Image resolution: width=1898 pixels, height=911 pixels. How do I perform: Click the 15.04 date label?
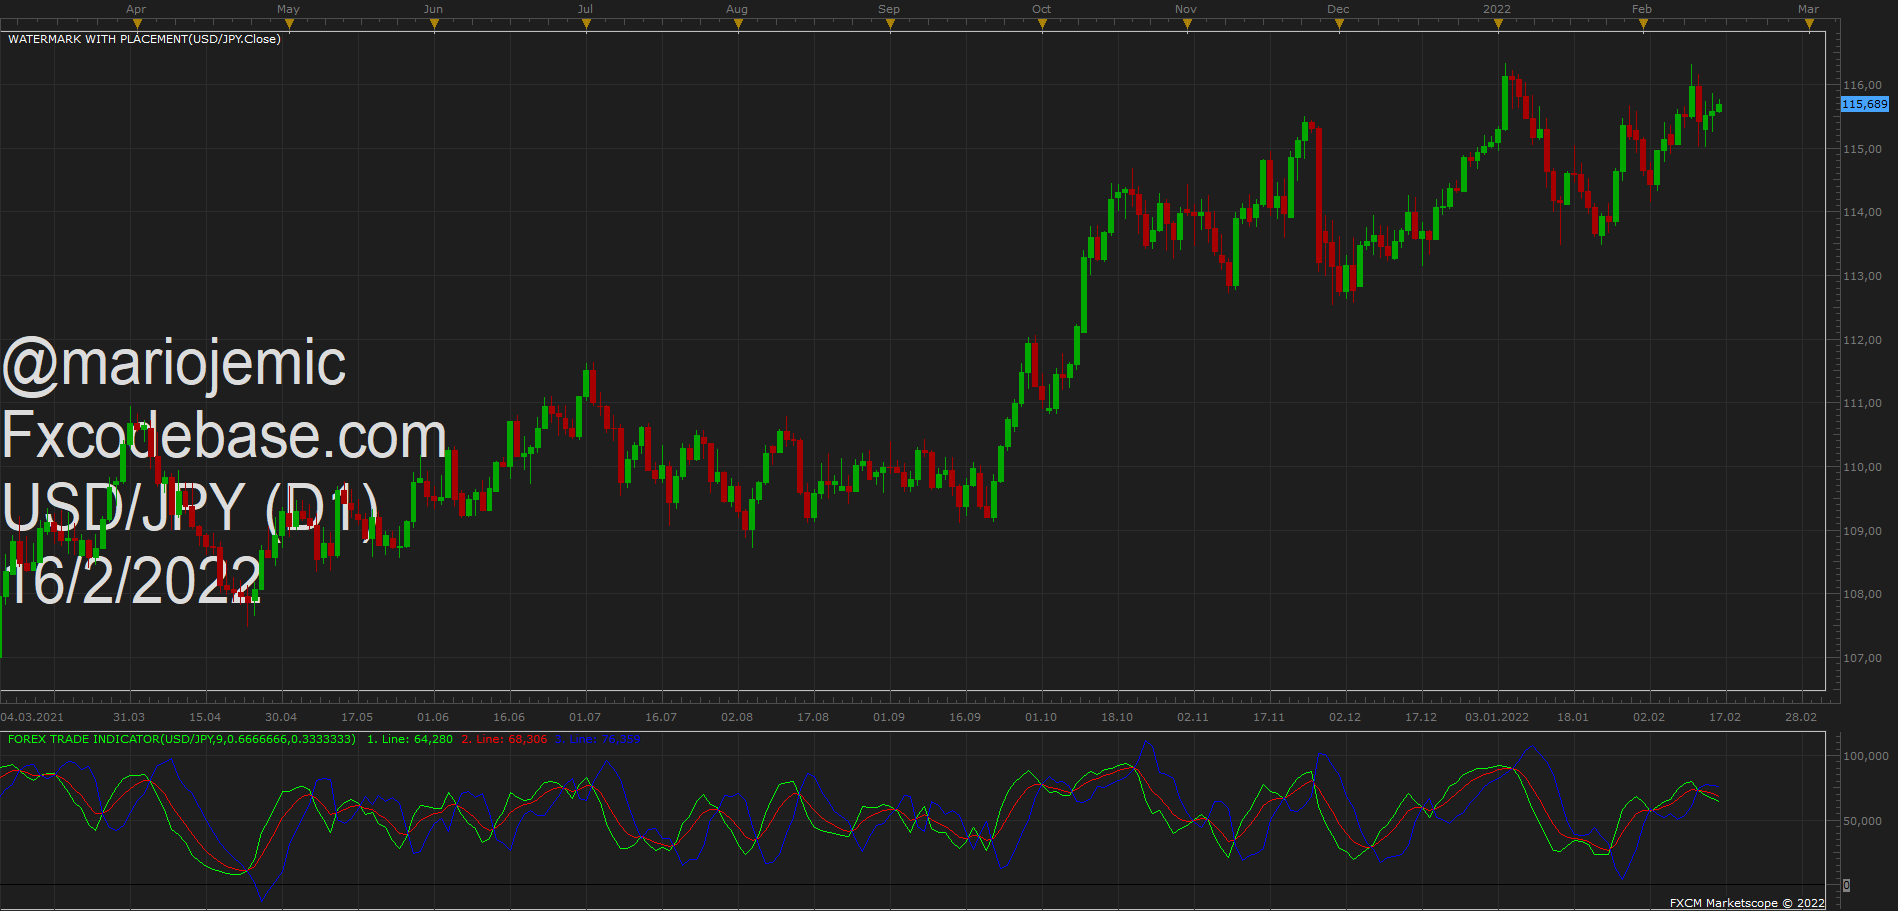[x=205, y=717]
